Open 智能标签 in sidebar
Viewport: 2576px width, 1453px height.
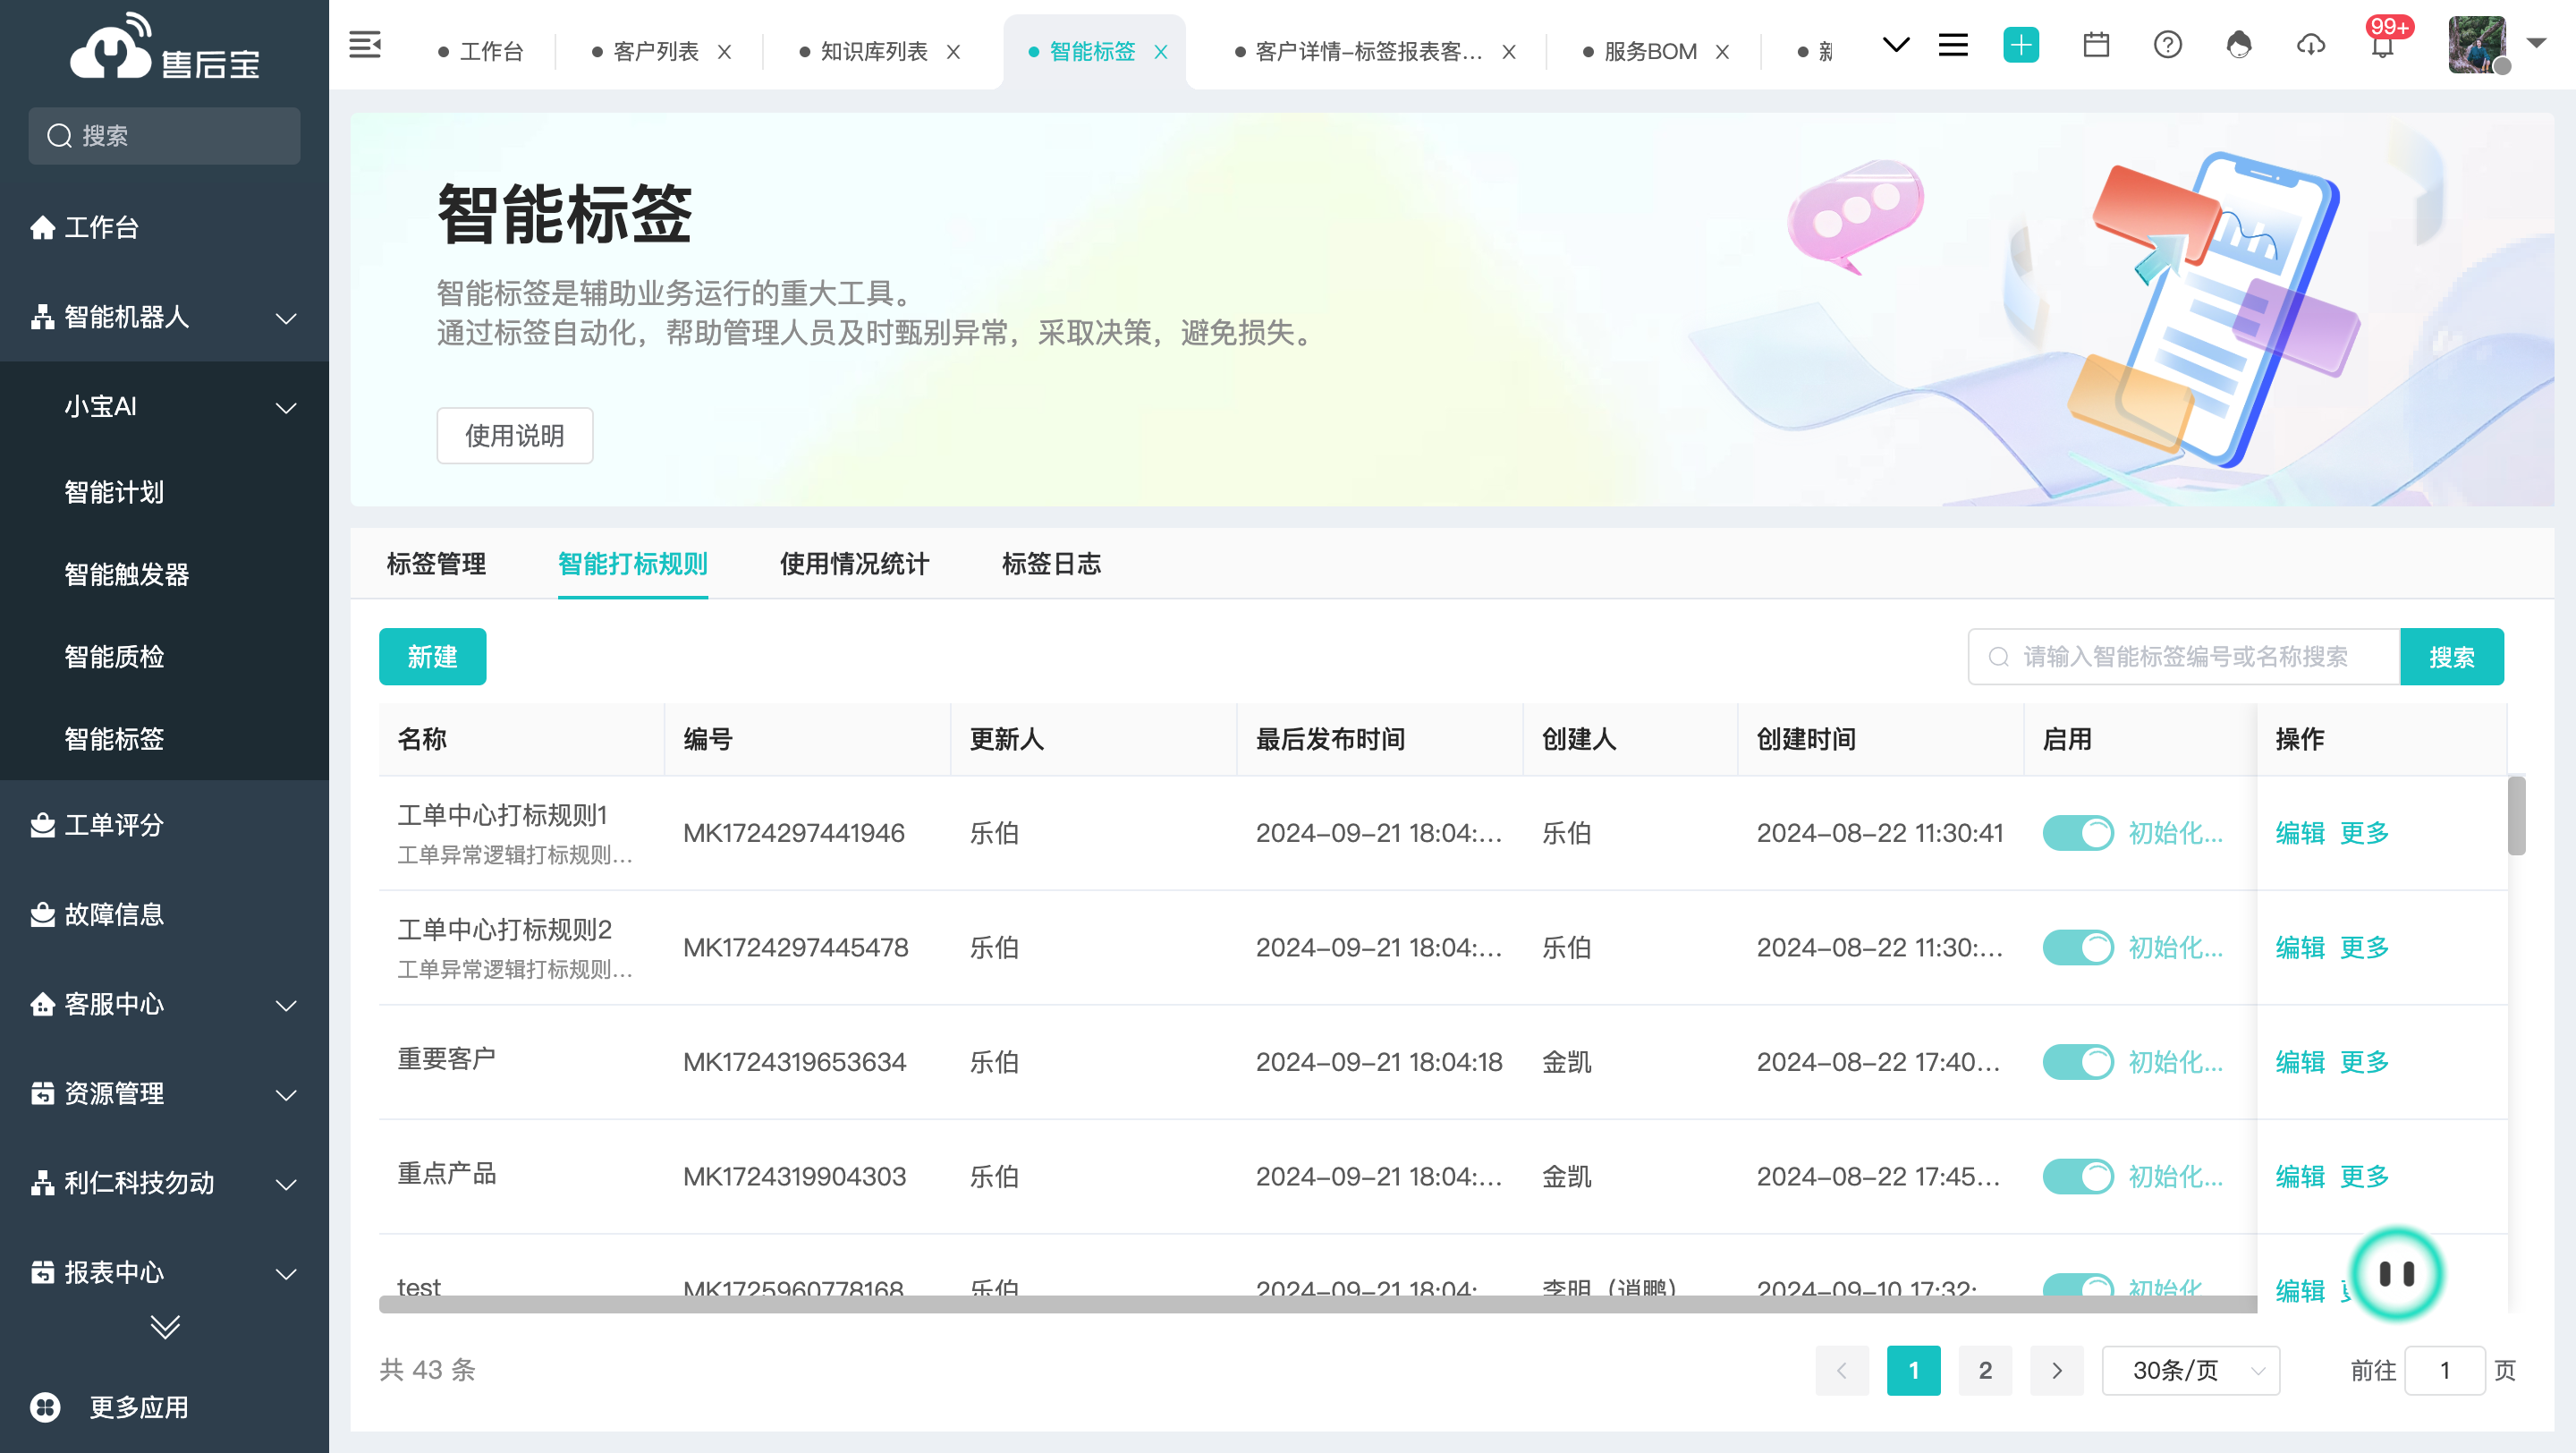tap(114, 738)
